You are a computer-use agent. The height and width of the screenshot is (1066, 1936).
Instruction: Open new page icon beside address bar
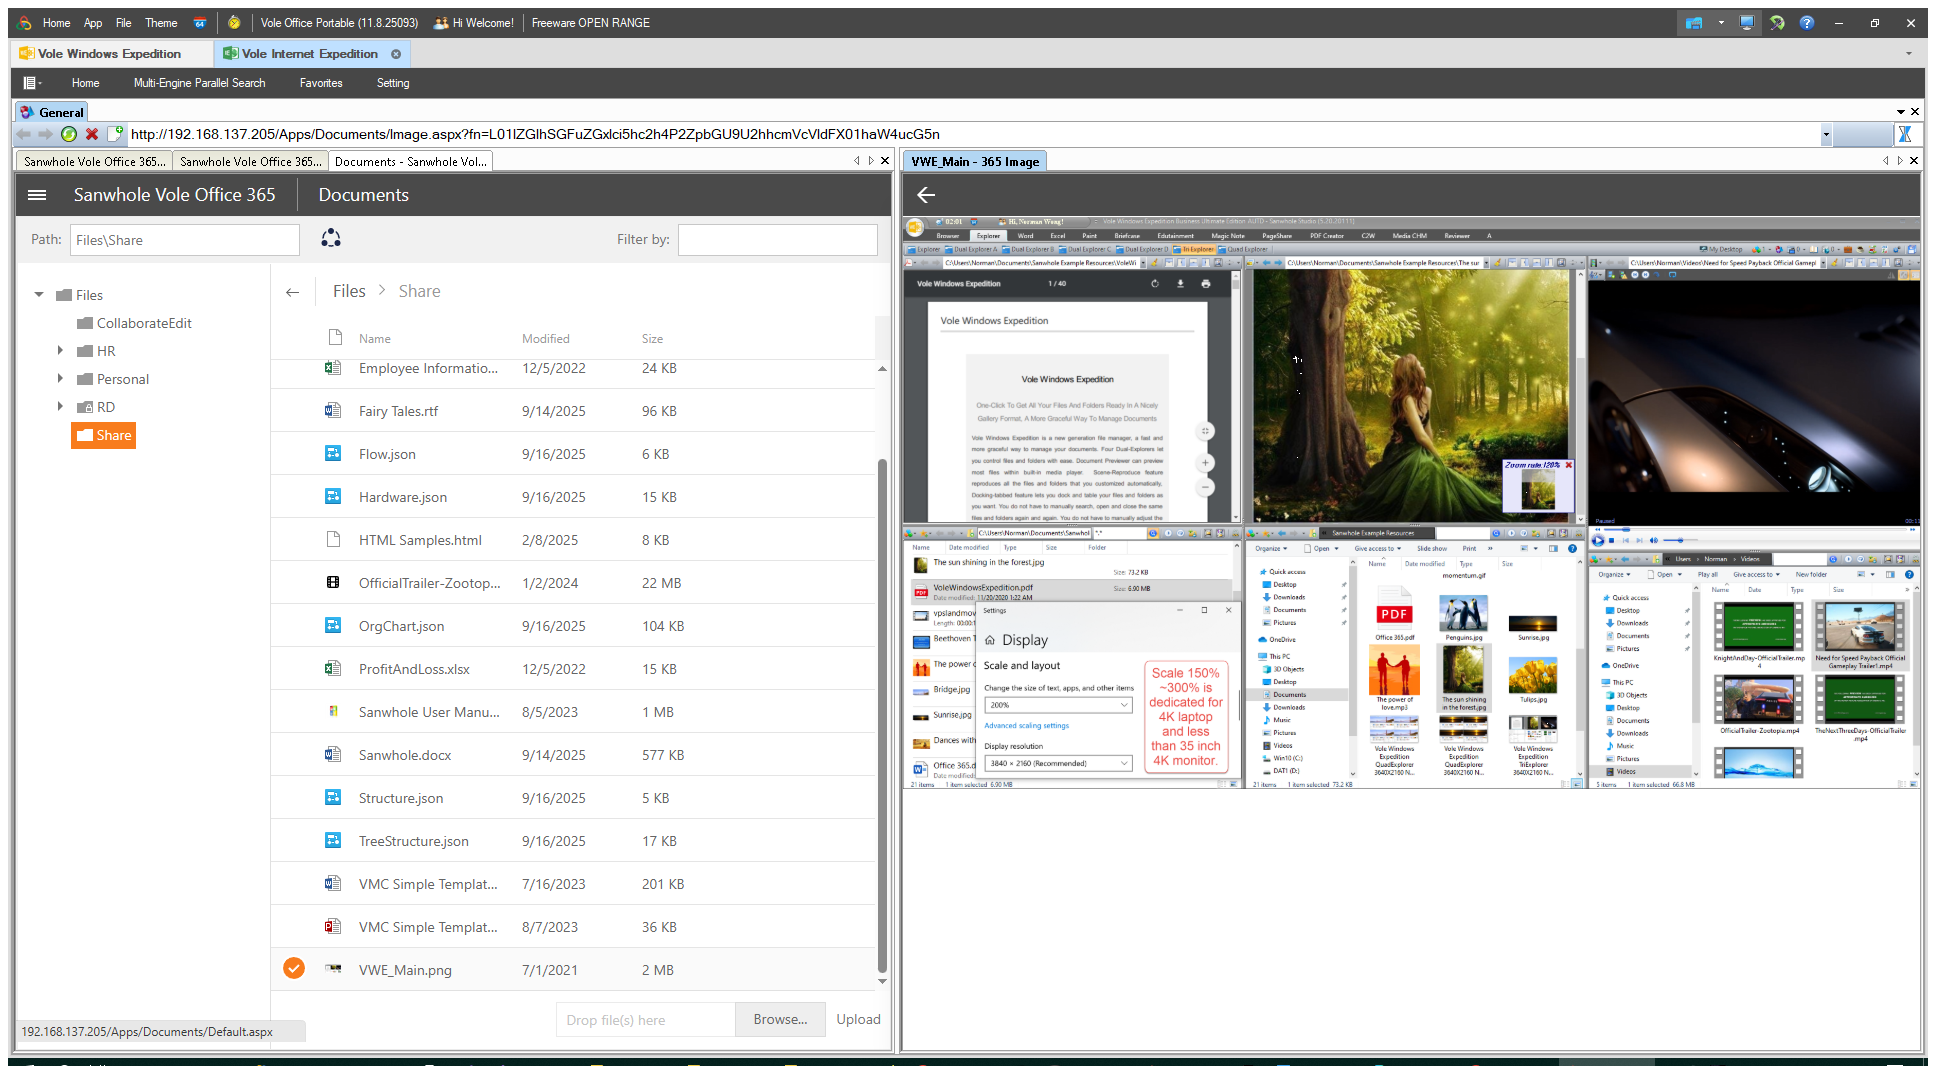pyautogui.click(x=115, y=134)
